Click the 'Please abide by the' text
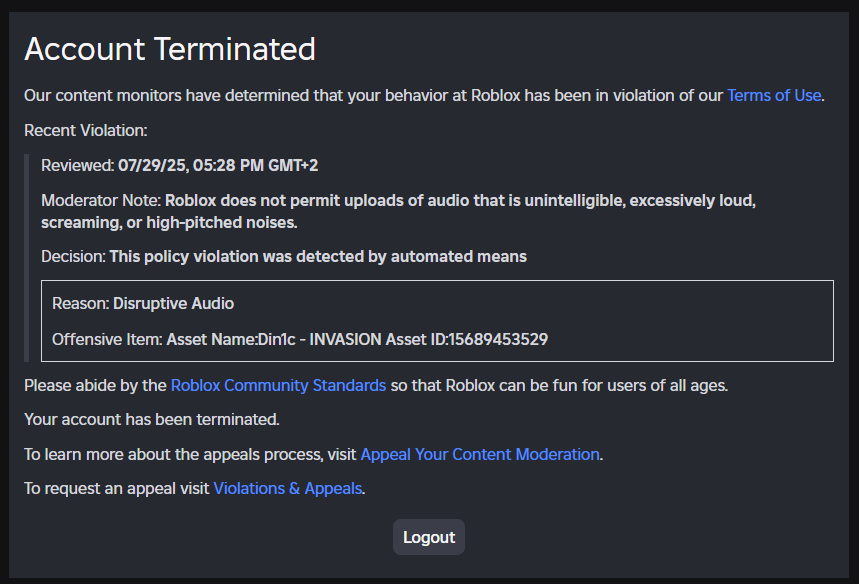The width and height of the screenshot is (859, 584). pos(96,385)
